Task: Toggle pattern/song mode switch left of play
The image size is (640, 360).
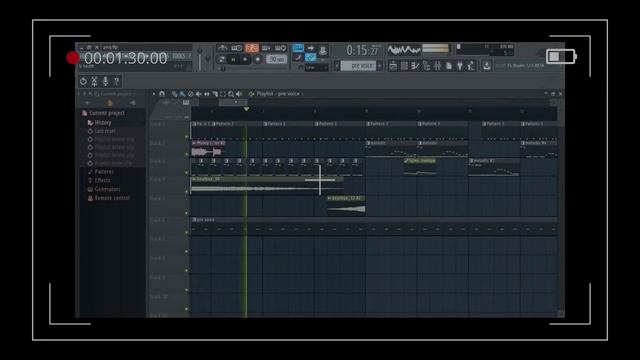Action: coord(222,60)
